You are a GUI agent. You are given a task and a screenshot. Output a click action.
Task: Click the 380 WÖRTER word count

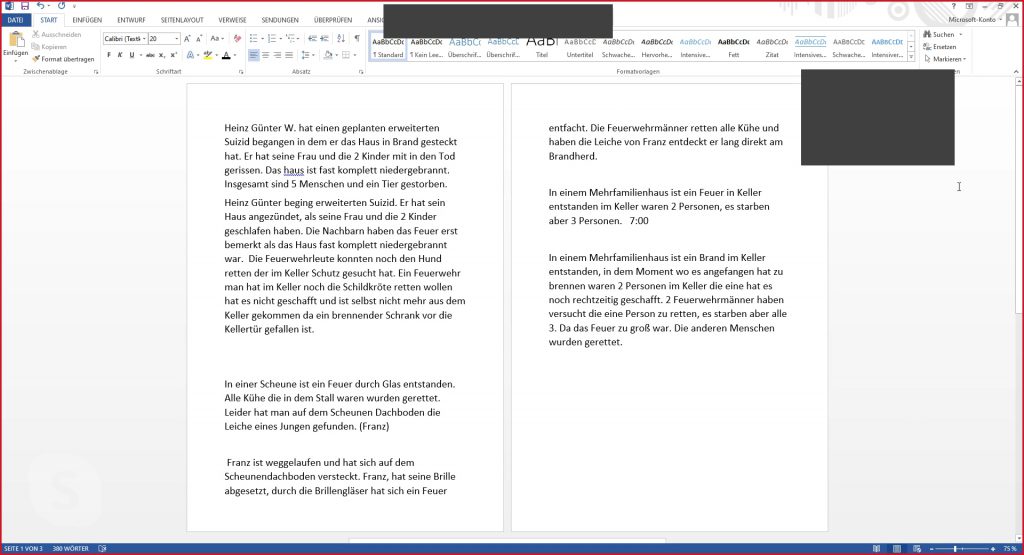click(71, 548)
